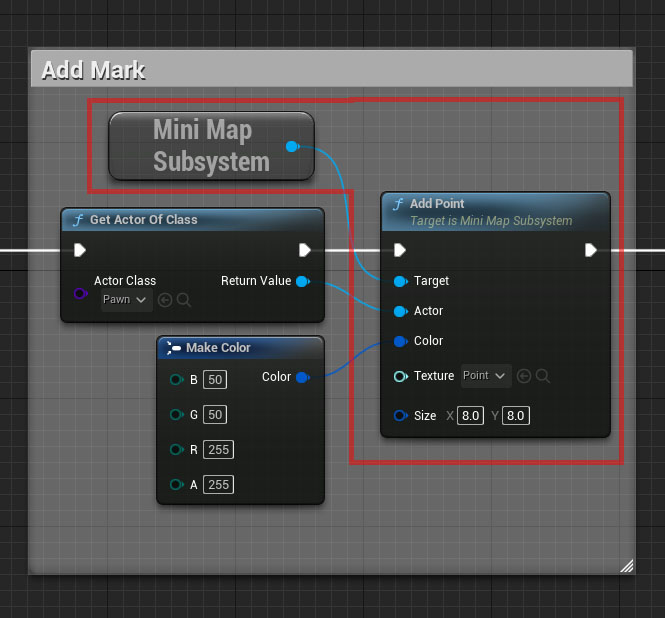
Task: Click the Color input pin on Add Point
Action: (x=400, y=341)
